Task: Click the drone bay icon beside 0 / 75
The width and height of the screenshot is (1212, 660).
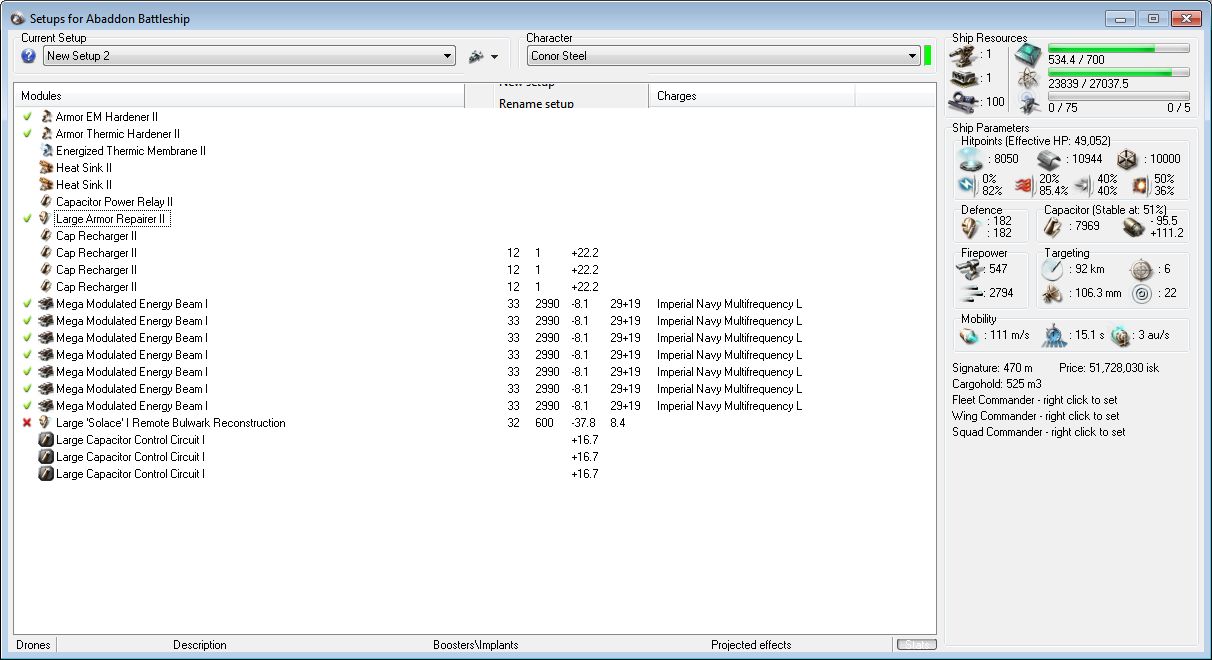Action: (1028, 102)
